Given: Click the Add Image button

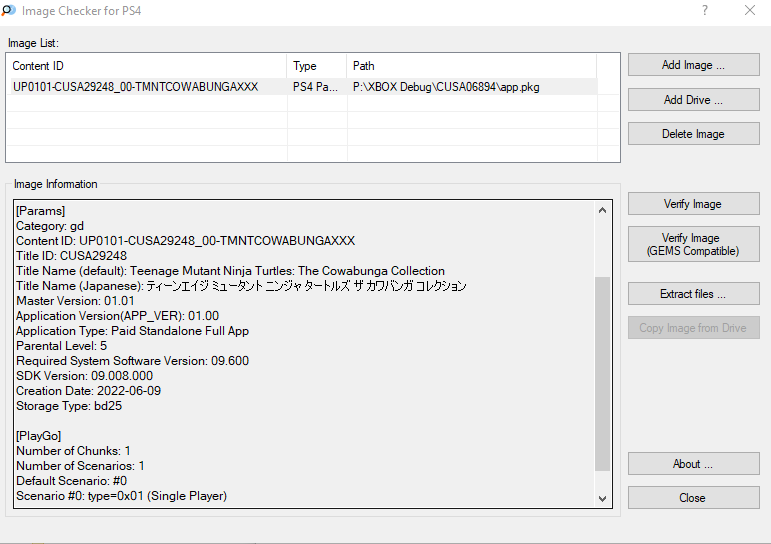Looking at the screenshot, I should click(x=693, y=65).
